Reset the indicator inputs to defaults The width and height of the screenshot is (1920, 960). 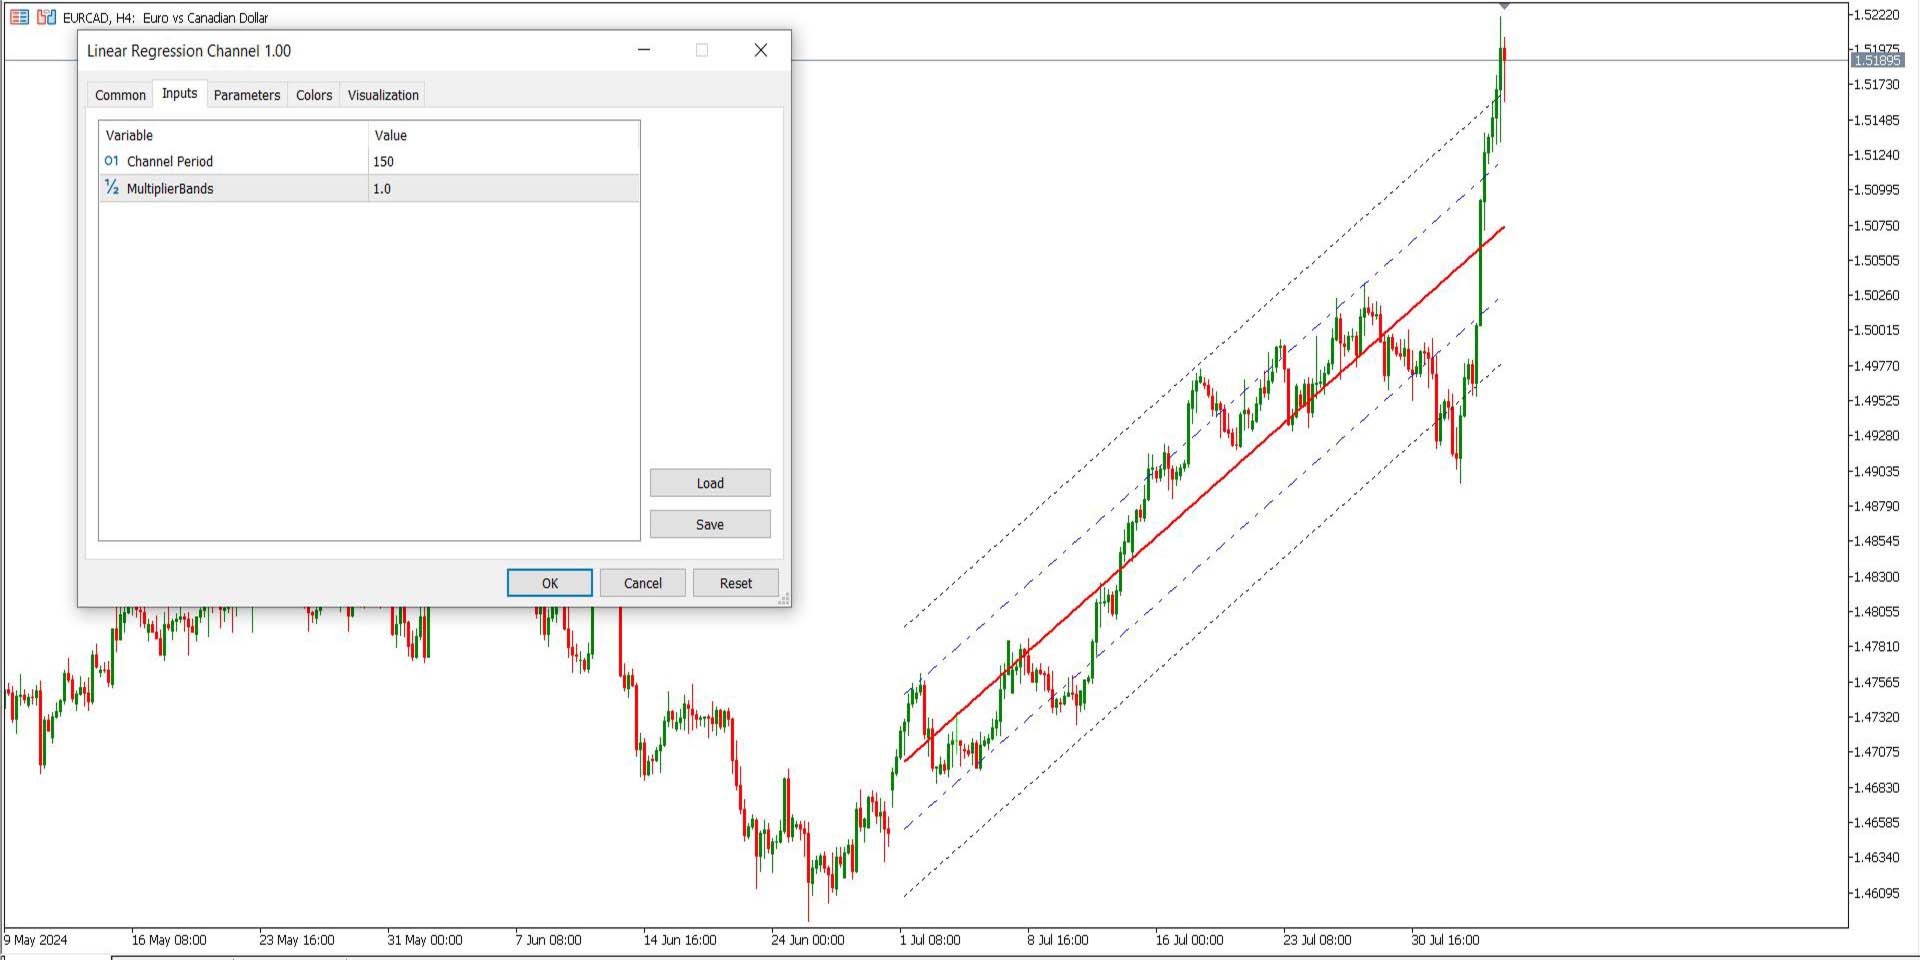[x=735, y=583]
